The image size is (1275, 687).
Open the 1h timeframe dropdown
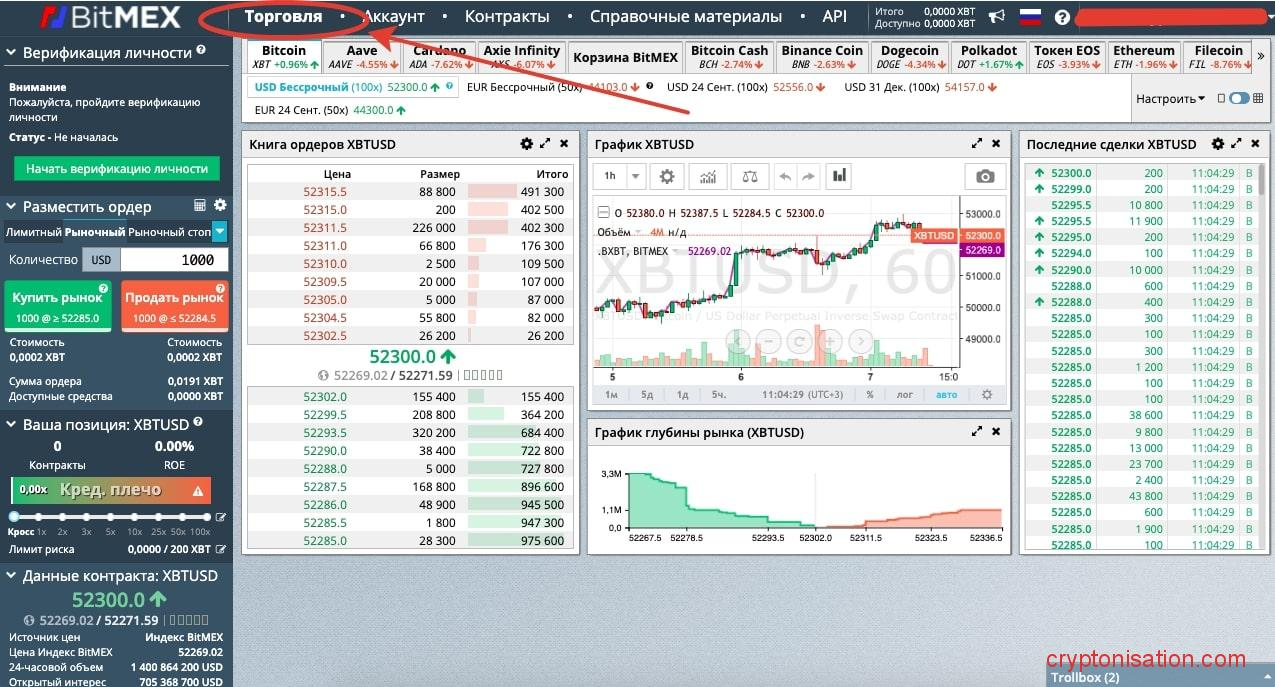[x=635, y=177]
